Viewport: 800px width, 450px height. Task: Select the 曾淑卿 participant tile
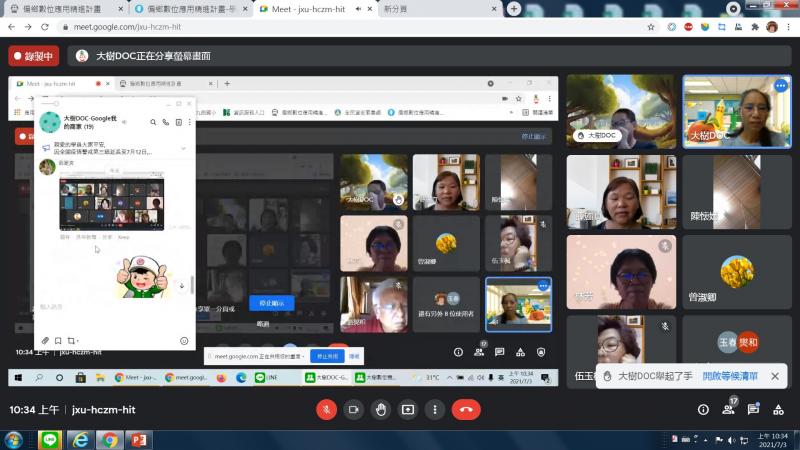(737, 272)
